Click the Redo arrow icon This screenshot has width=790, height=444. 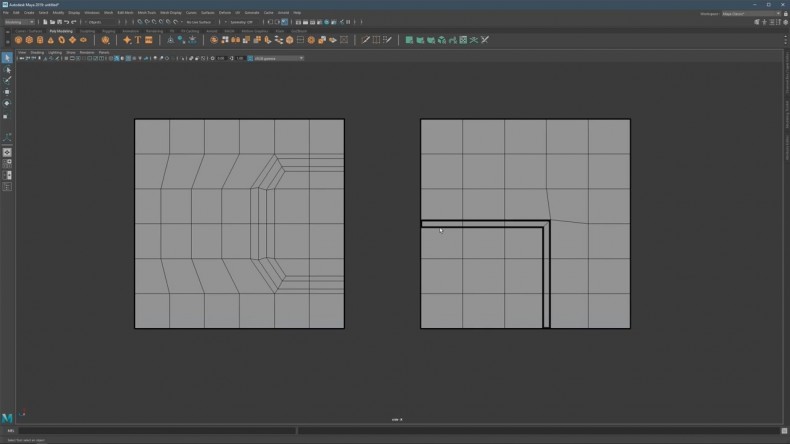click(x=74, y=22)
